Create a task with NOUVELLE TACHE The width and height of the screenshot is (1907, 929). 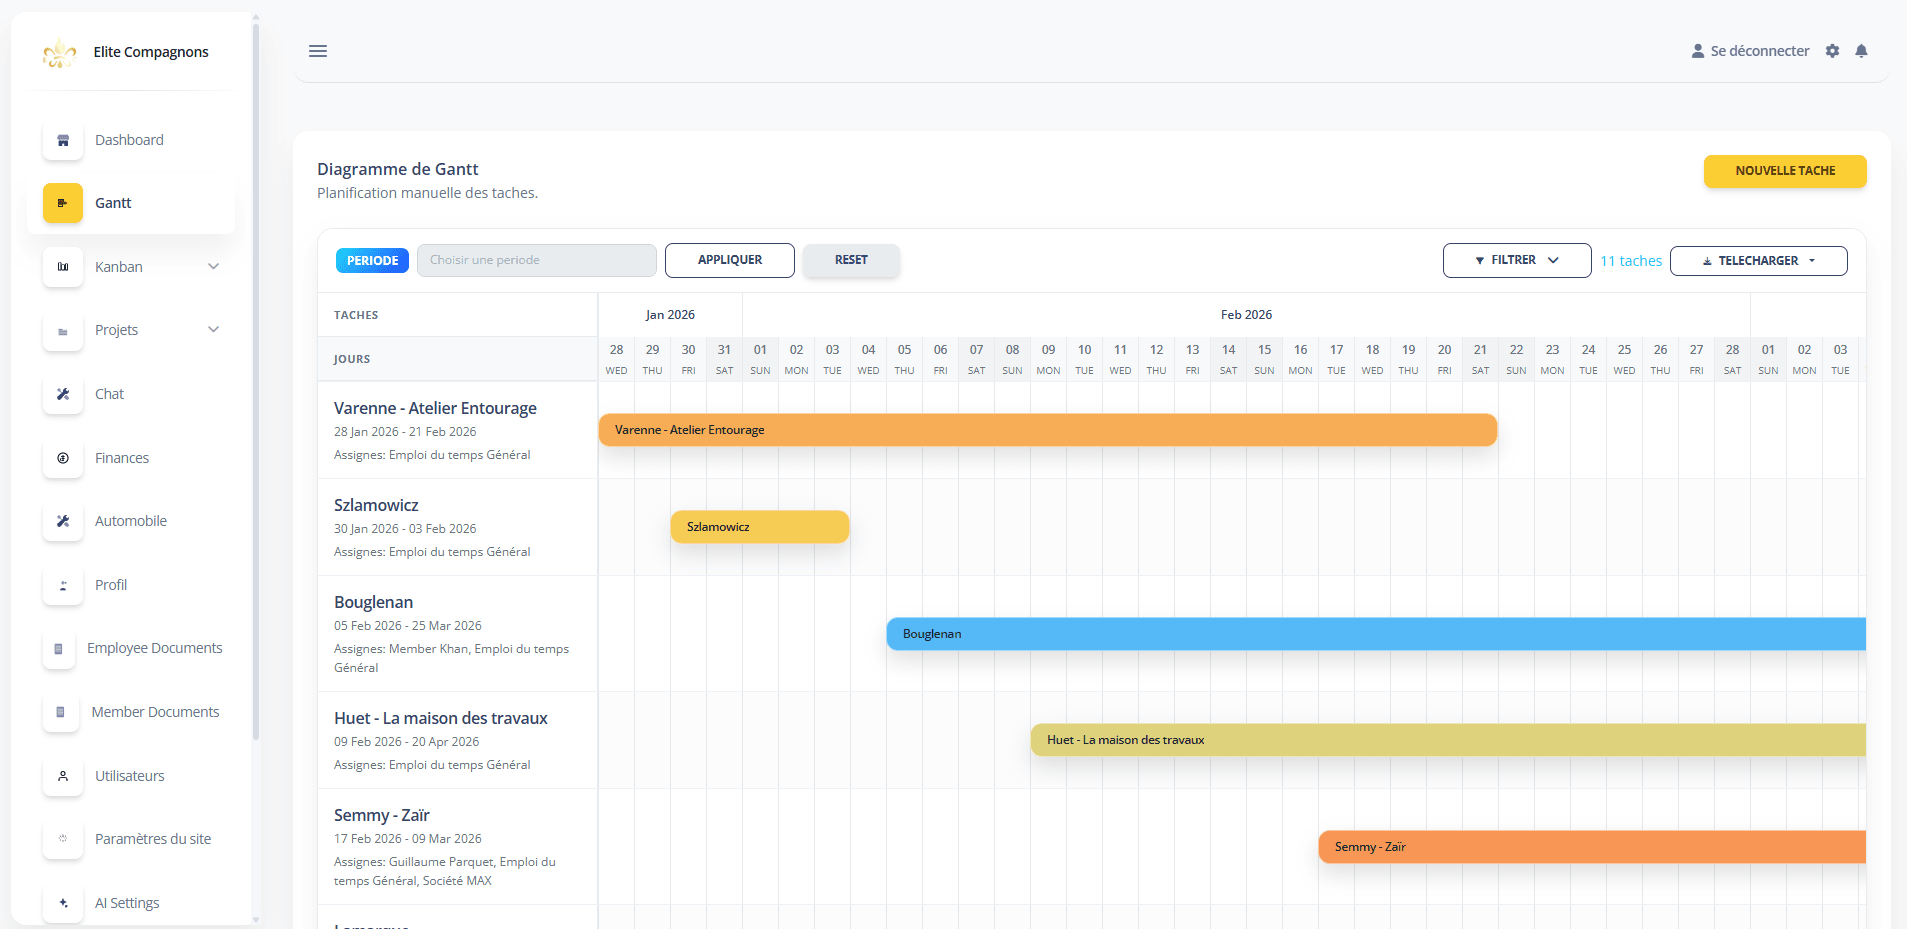1784,171
